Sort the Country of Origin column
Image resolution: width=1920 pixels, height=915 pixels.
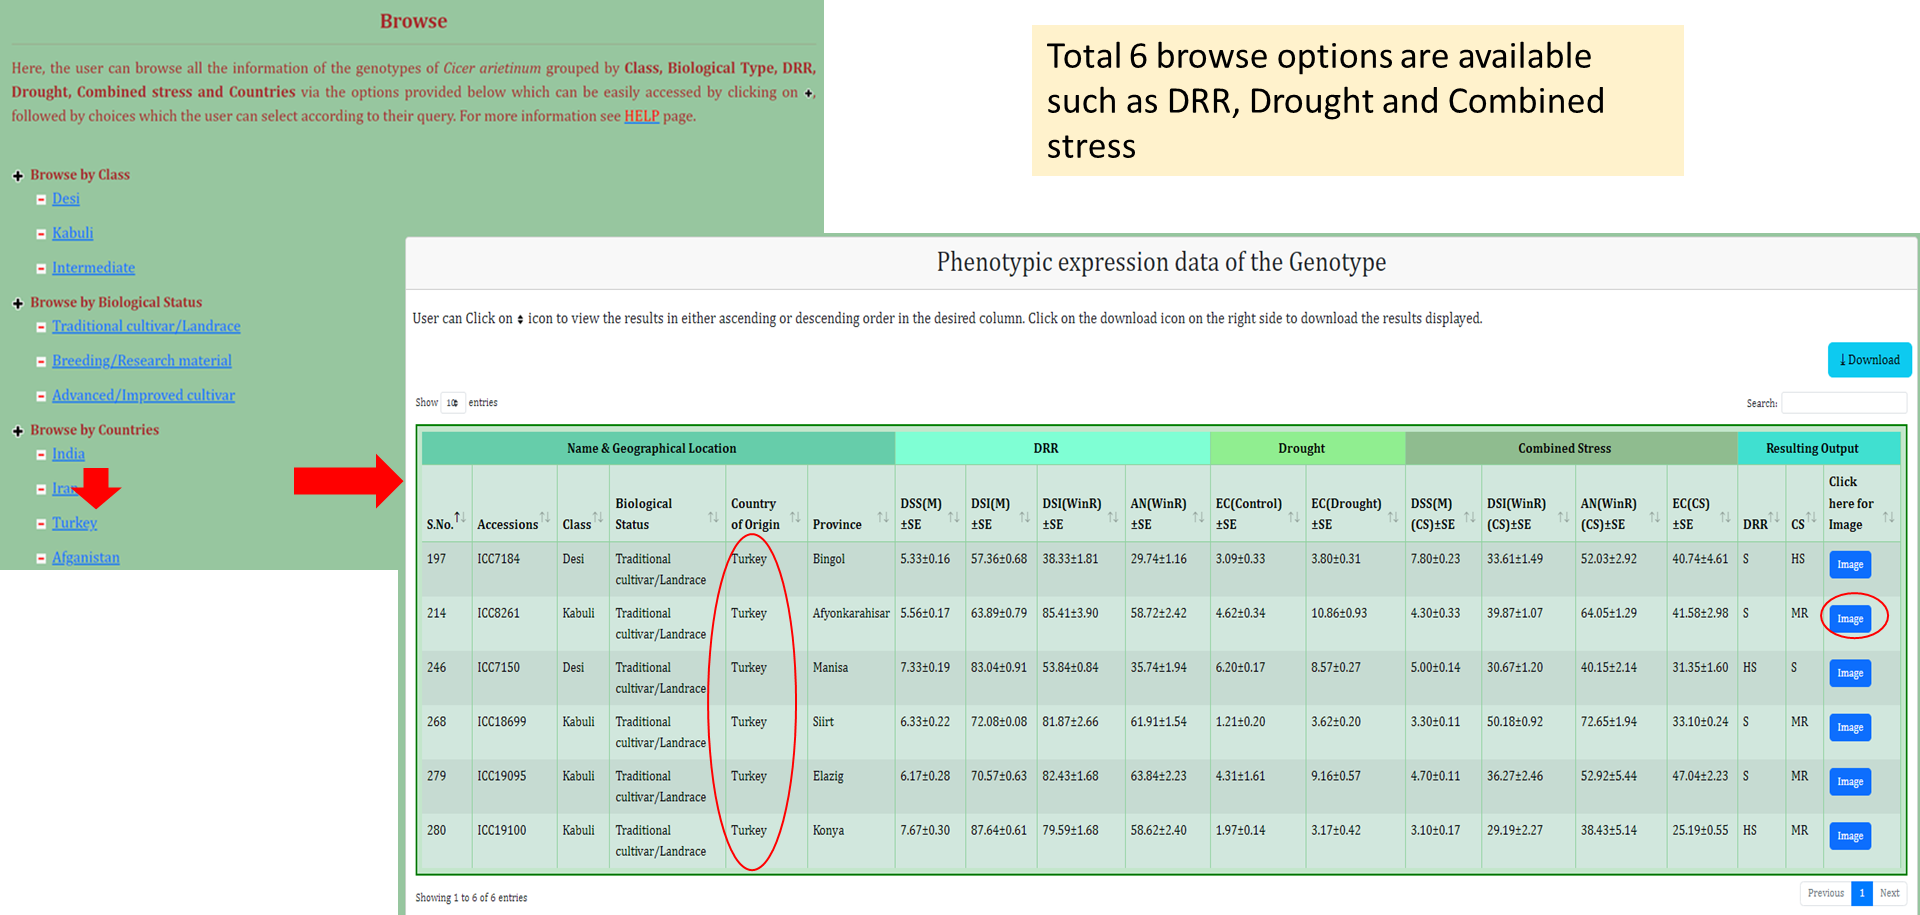tap(795, 517)
